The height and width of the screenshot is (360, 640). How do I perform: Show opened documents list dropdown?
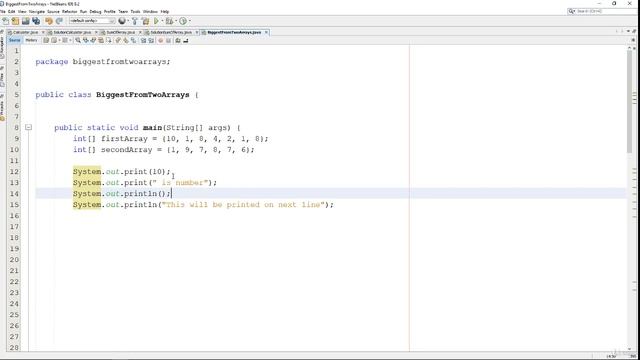click(x=628, y=31)
